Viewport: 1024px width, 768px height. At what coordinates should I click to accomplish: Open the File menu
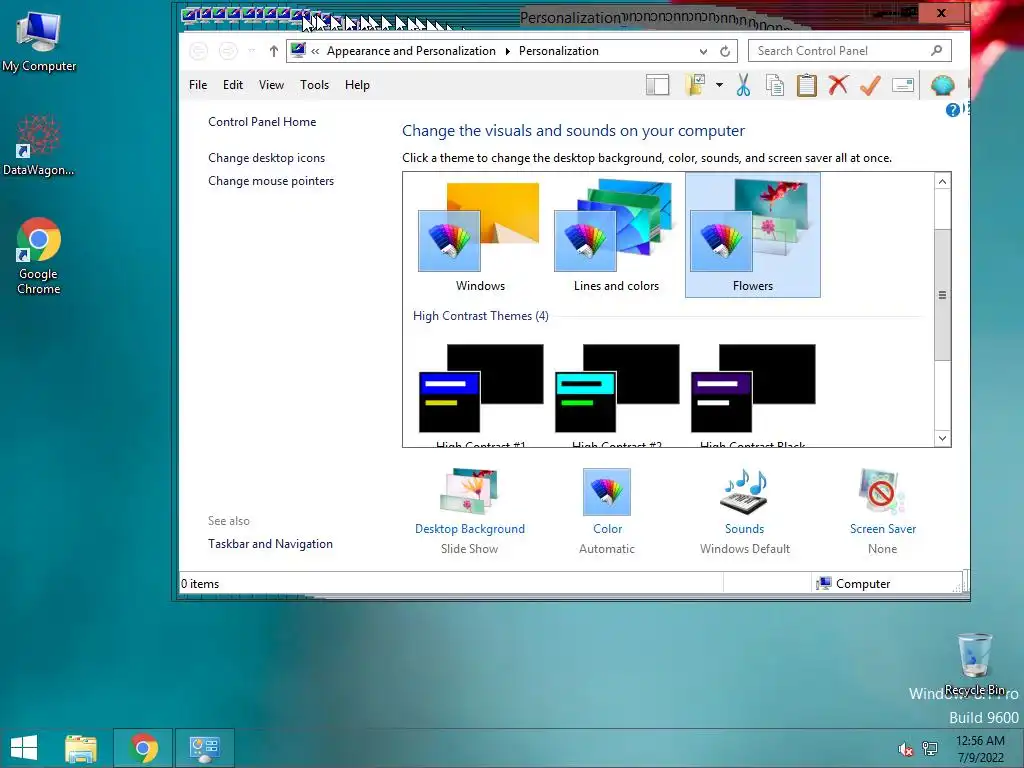(198, 85)
